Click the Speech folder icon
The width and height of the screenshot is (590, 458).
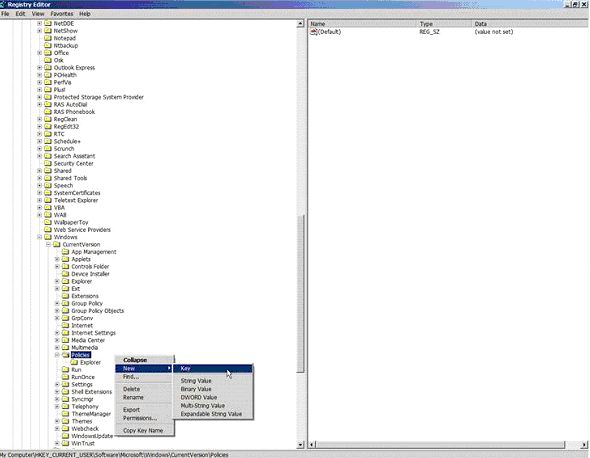(x=48, y=185)
